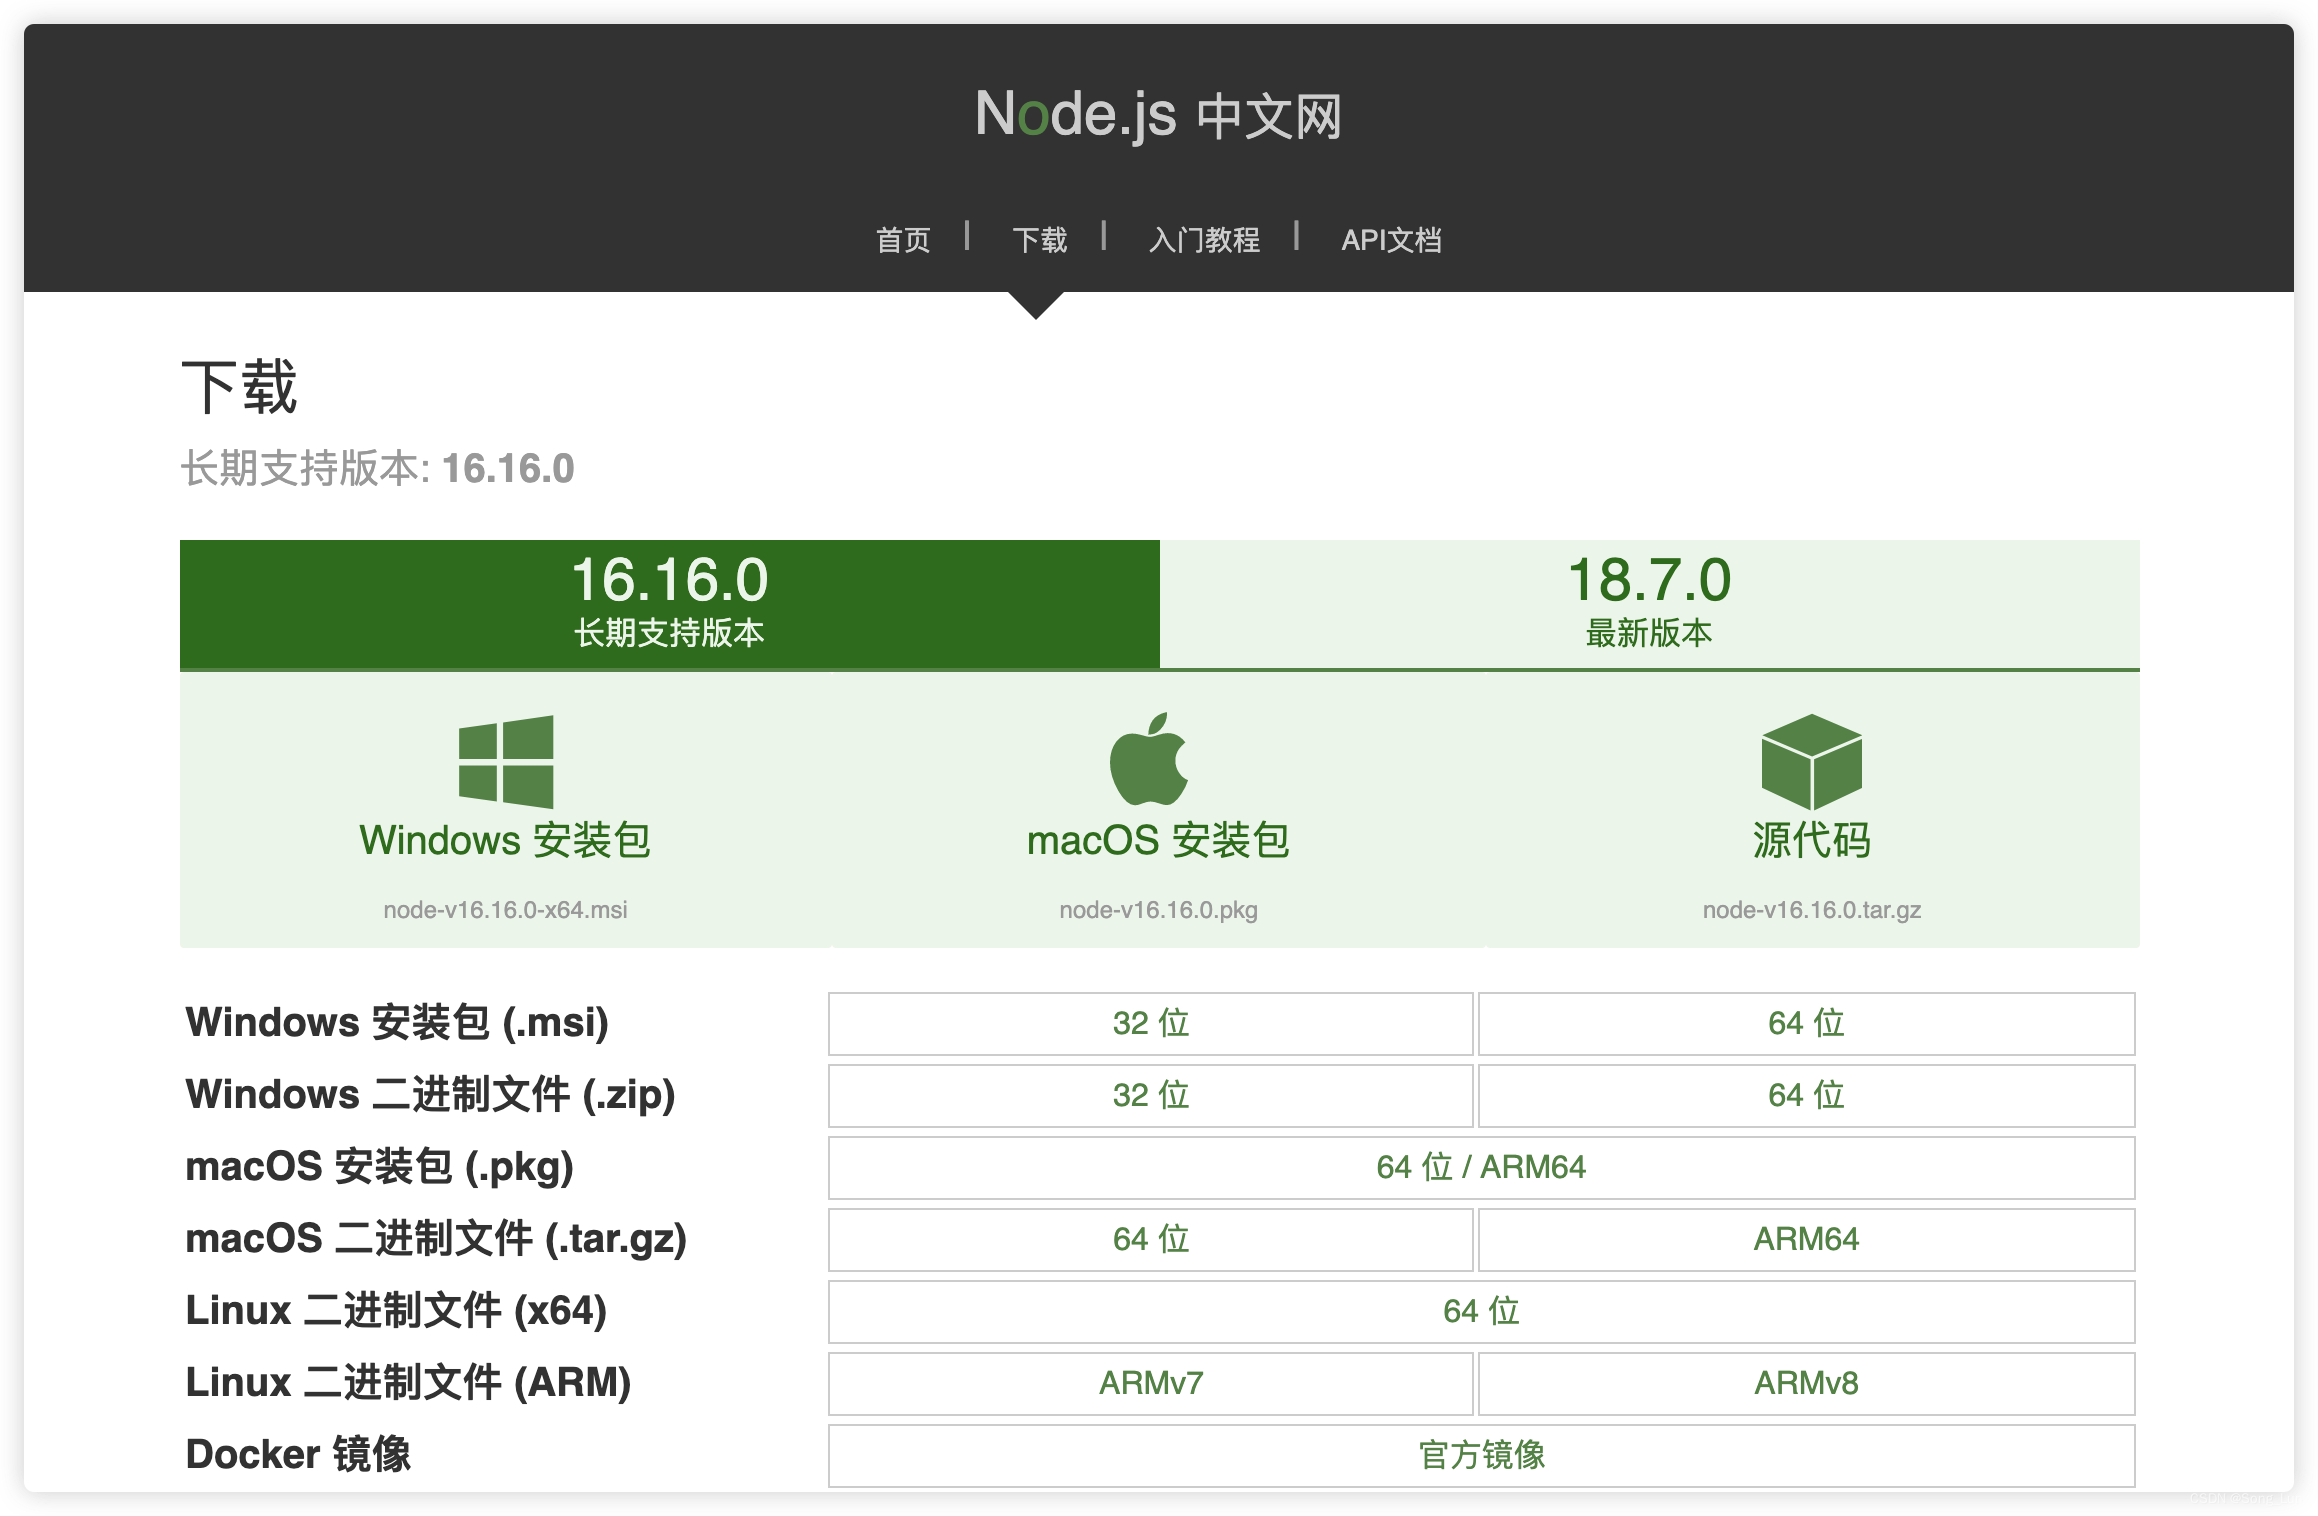Click the Windows 安装包 download link

[505, 840]
